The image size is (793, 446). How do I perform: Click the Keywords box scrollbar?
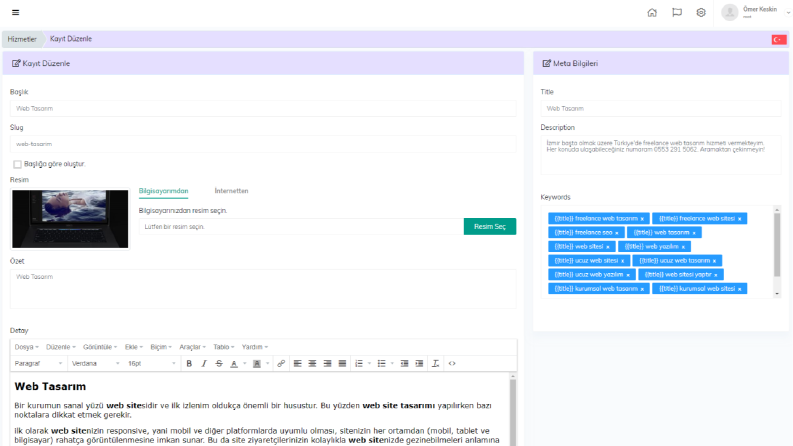click(x=777, y=245)
